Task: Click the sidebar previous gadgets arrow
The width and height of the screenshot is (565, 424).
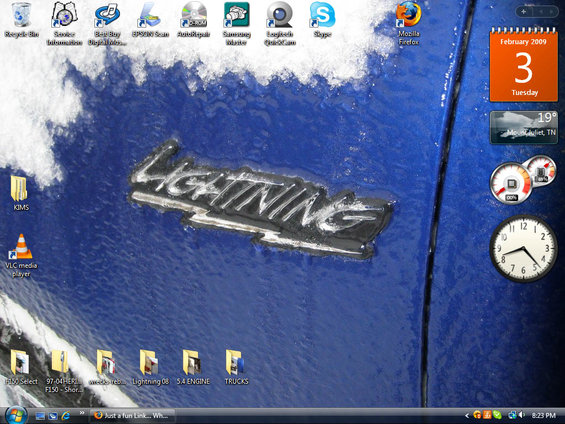Action: point(541,12)
